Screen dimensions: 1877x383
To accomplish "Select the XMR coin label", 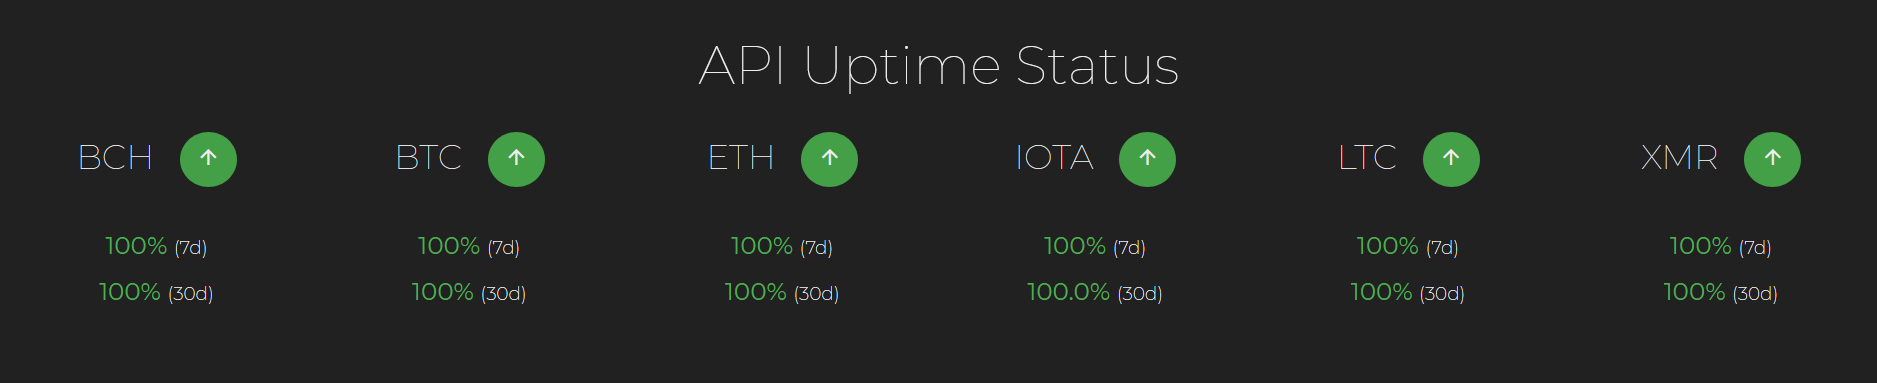I will [x=1679, y=158].
